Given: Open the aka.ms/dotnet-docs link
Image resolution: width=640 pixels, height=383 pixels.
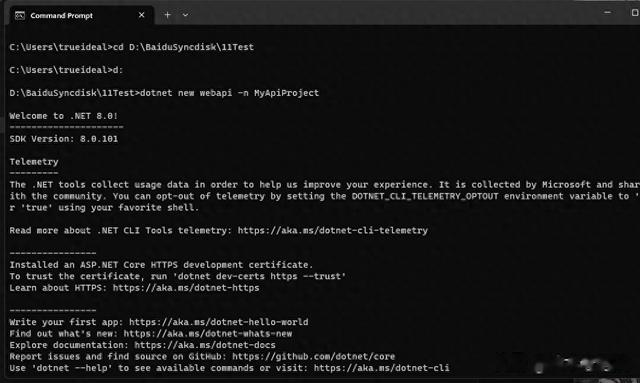Looking at the screenshot, I should [x=205, y=345].
